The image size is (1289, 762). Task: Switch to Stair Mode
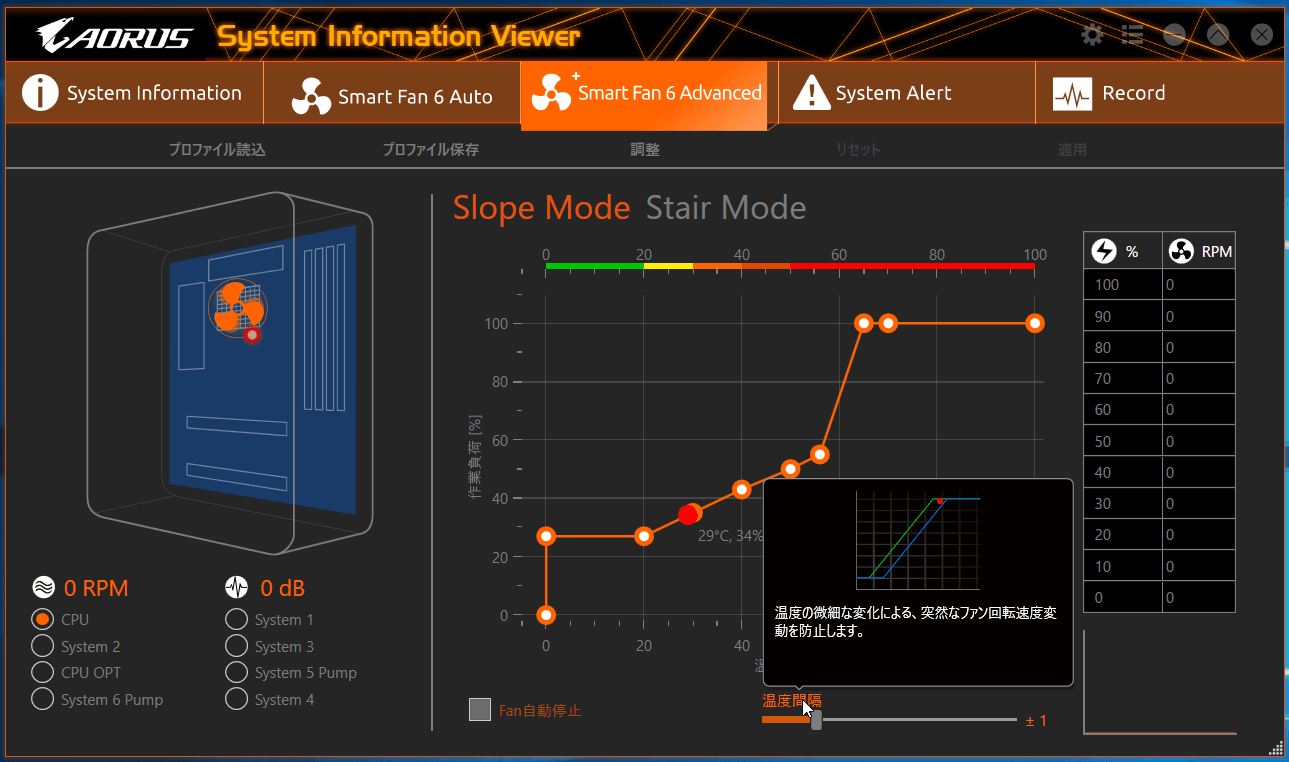tap(726, 208)
